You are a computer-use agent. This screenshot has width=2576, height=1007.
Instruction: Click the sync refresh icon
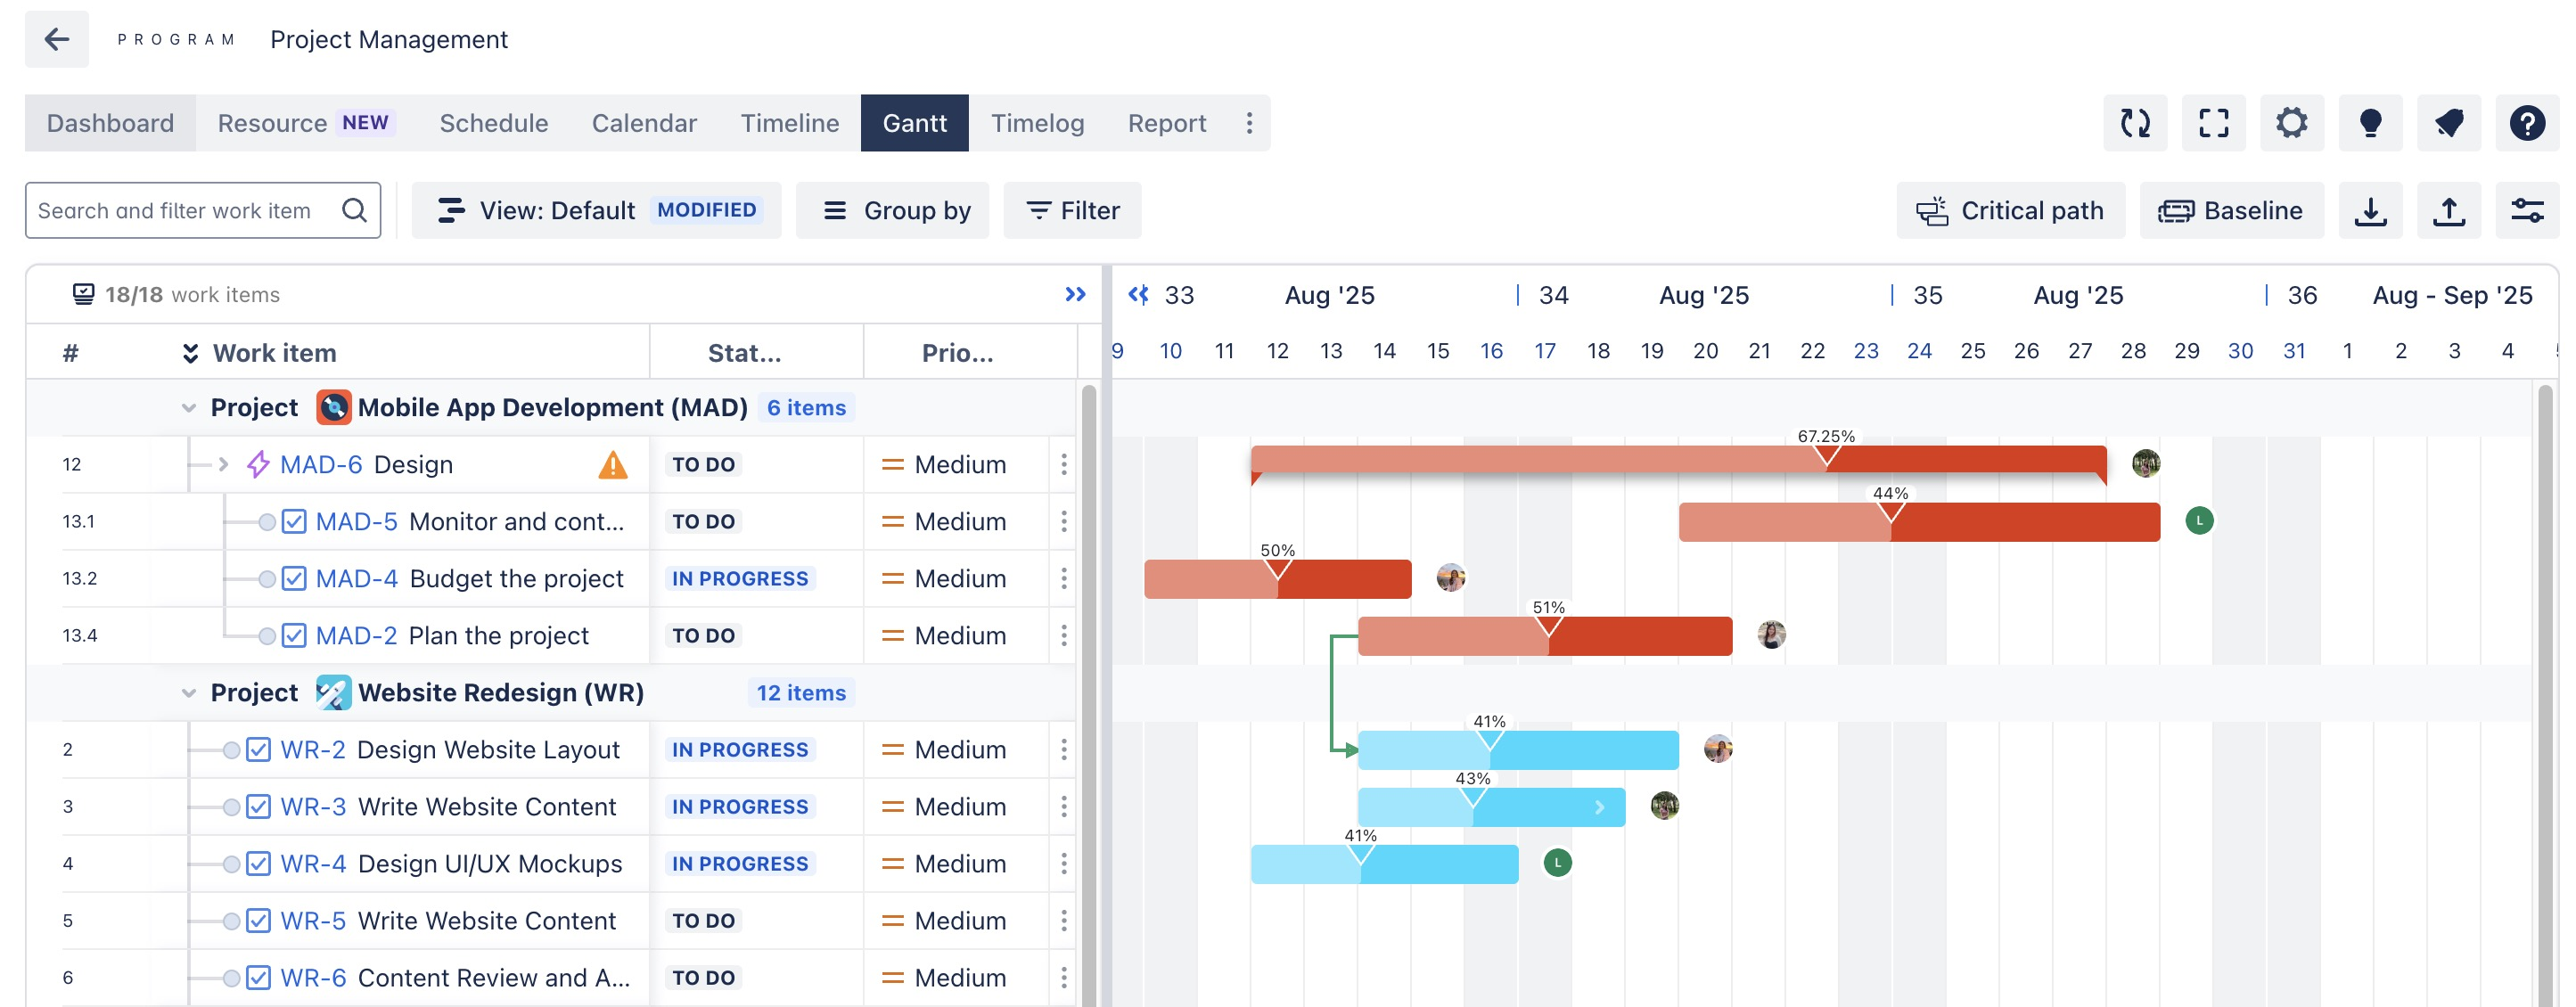click(x=2134, y=123)
